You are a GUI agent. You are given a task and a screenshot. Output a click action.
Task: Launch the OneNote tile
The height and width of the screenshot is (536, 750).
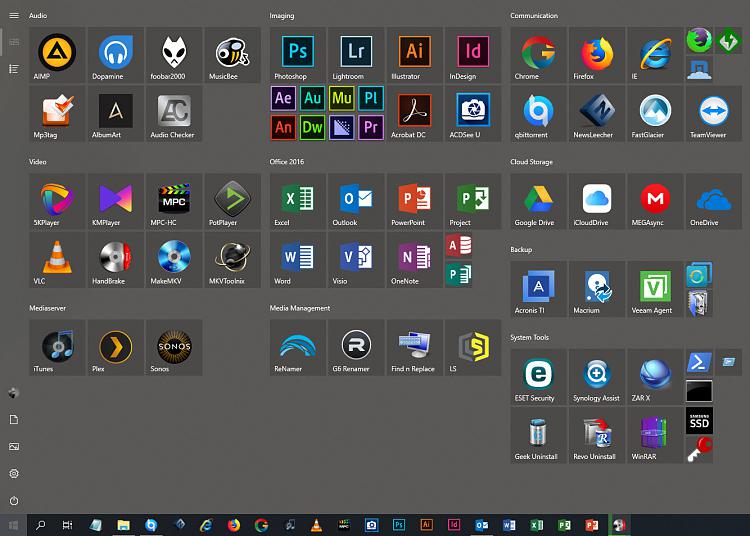click(415, 260)
